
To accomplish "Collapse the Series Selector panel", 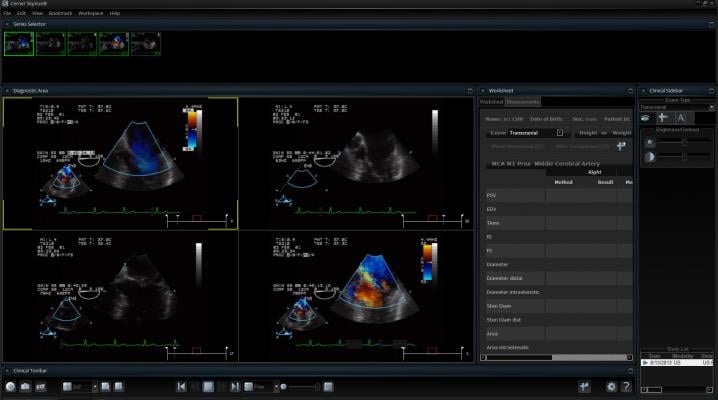I will click(7, 22).
